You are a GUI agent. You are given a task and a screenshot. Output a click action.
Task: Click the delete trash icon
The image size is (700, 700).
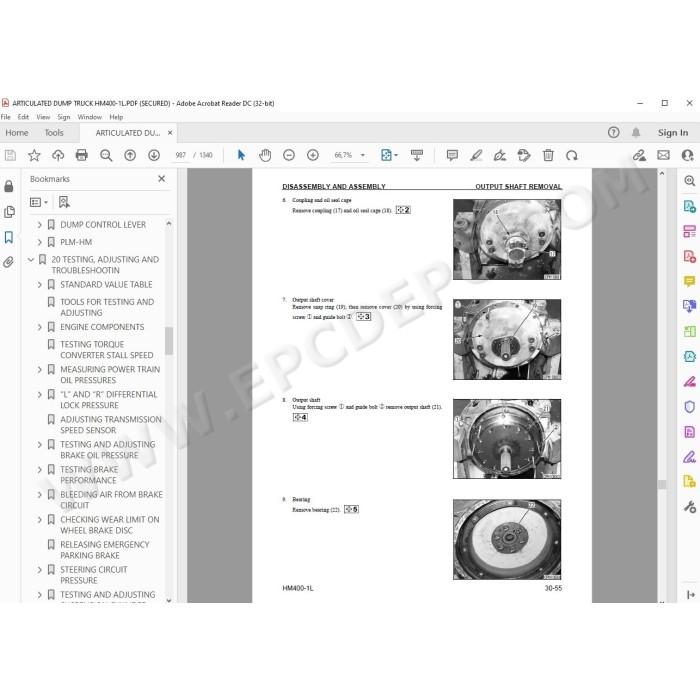point(548,155)
